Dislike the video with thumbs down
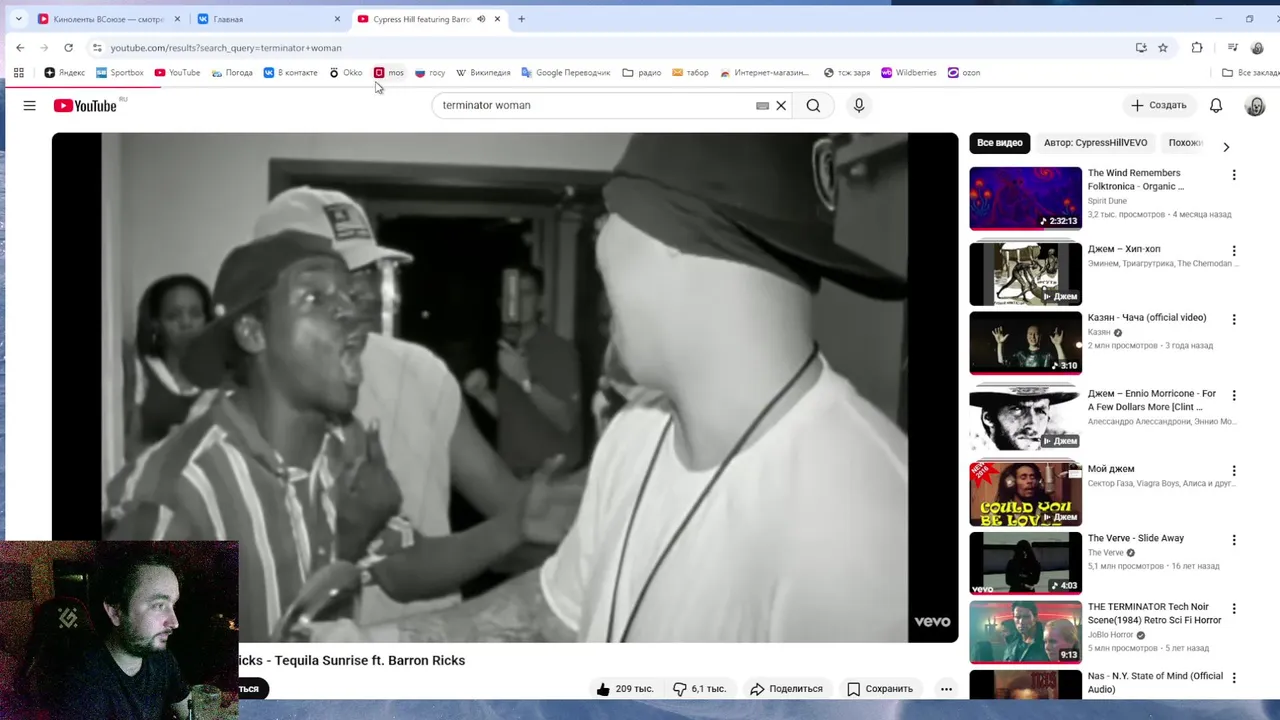 [x=699, y=689]
